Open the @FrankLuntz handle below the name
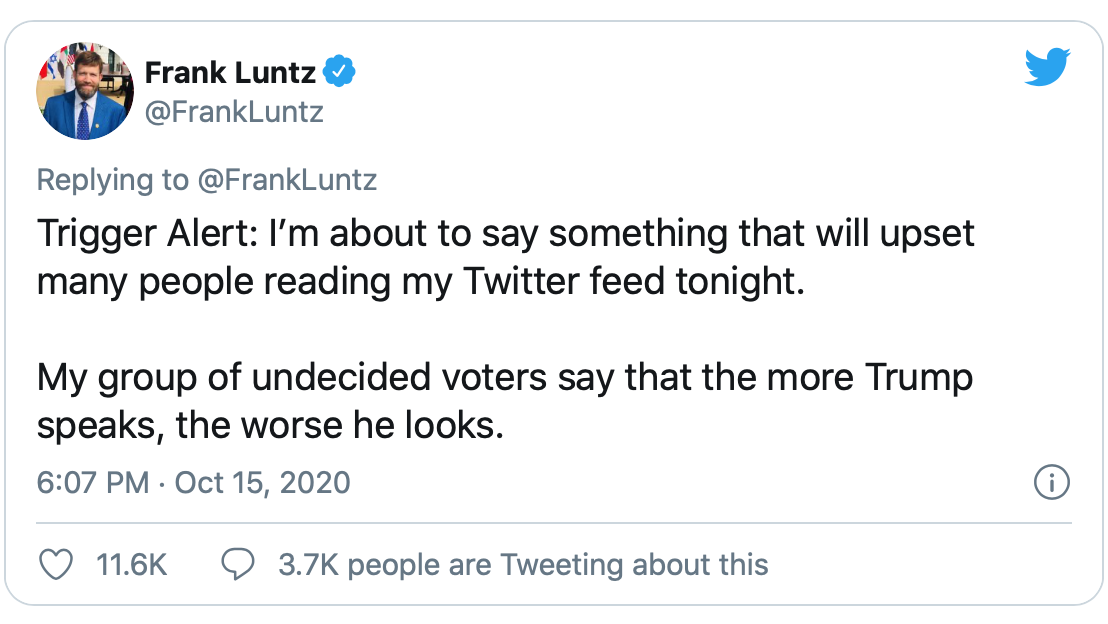Viewport: 1108px width, 624px height. pyautogui.click(x=234, y=111)
